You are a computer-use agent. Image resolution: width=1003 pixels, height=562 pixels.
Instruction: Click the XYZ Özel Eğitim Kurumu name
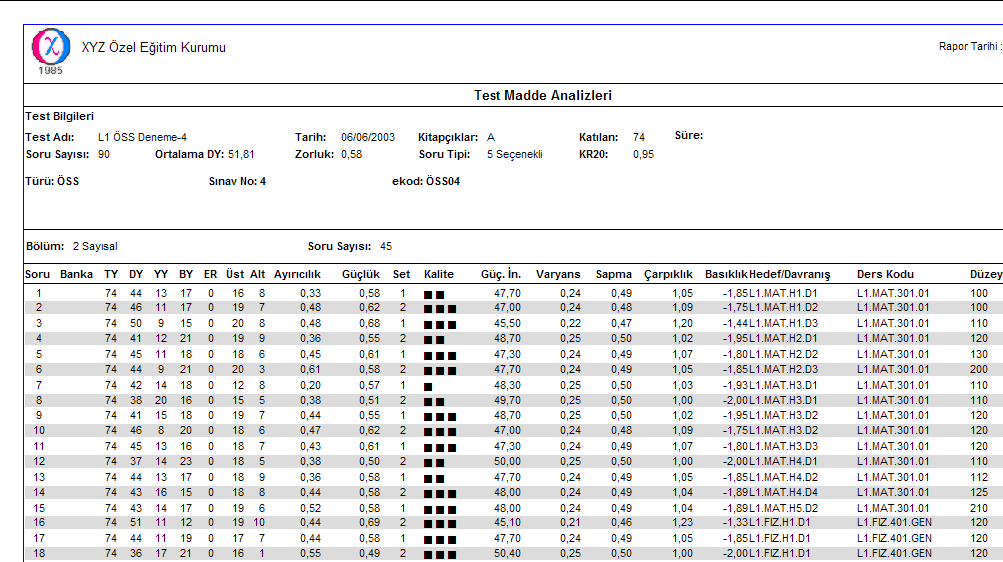153,48
